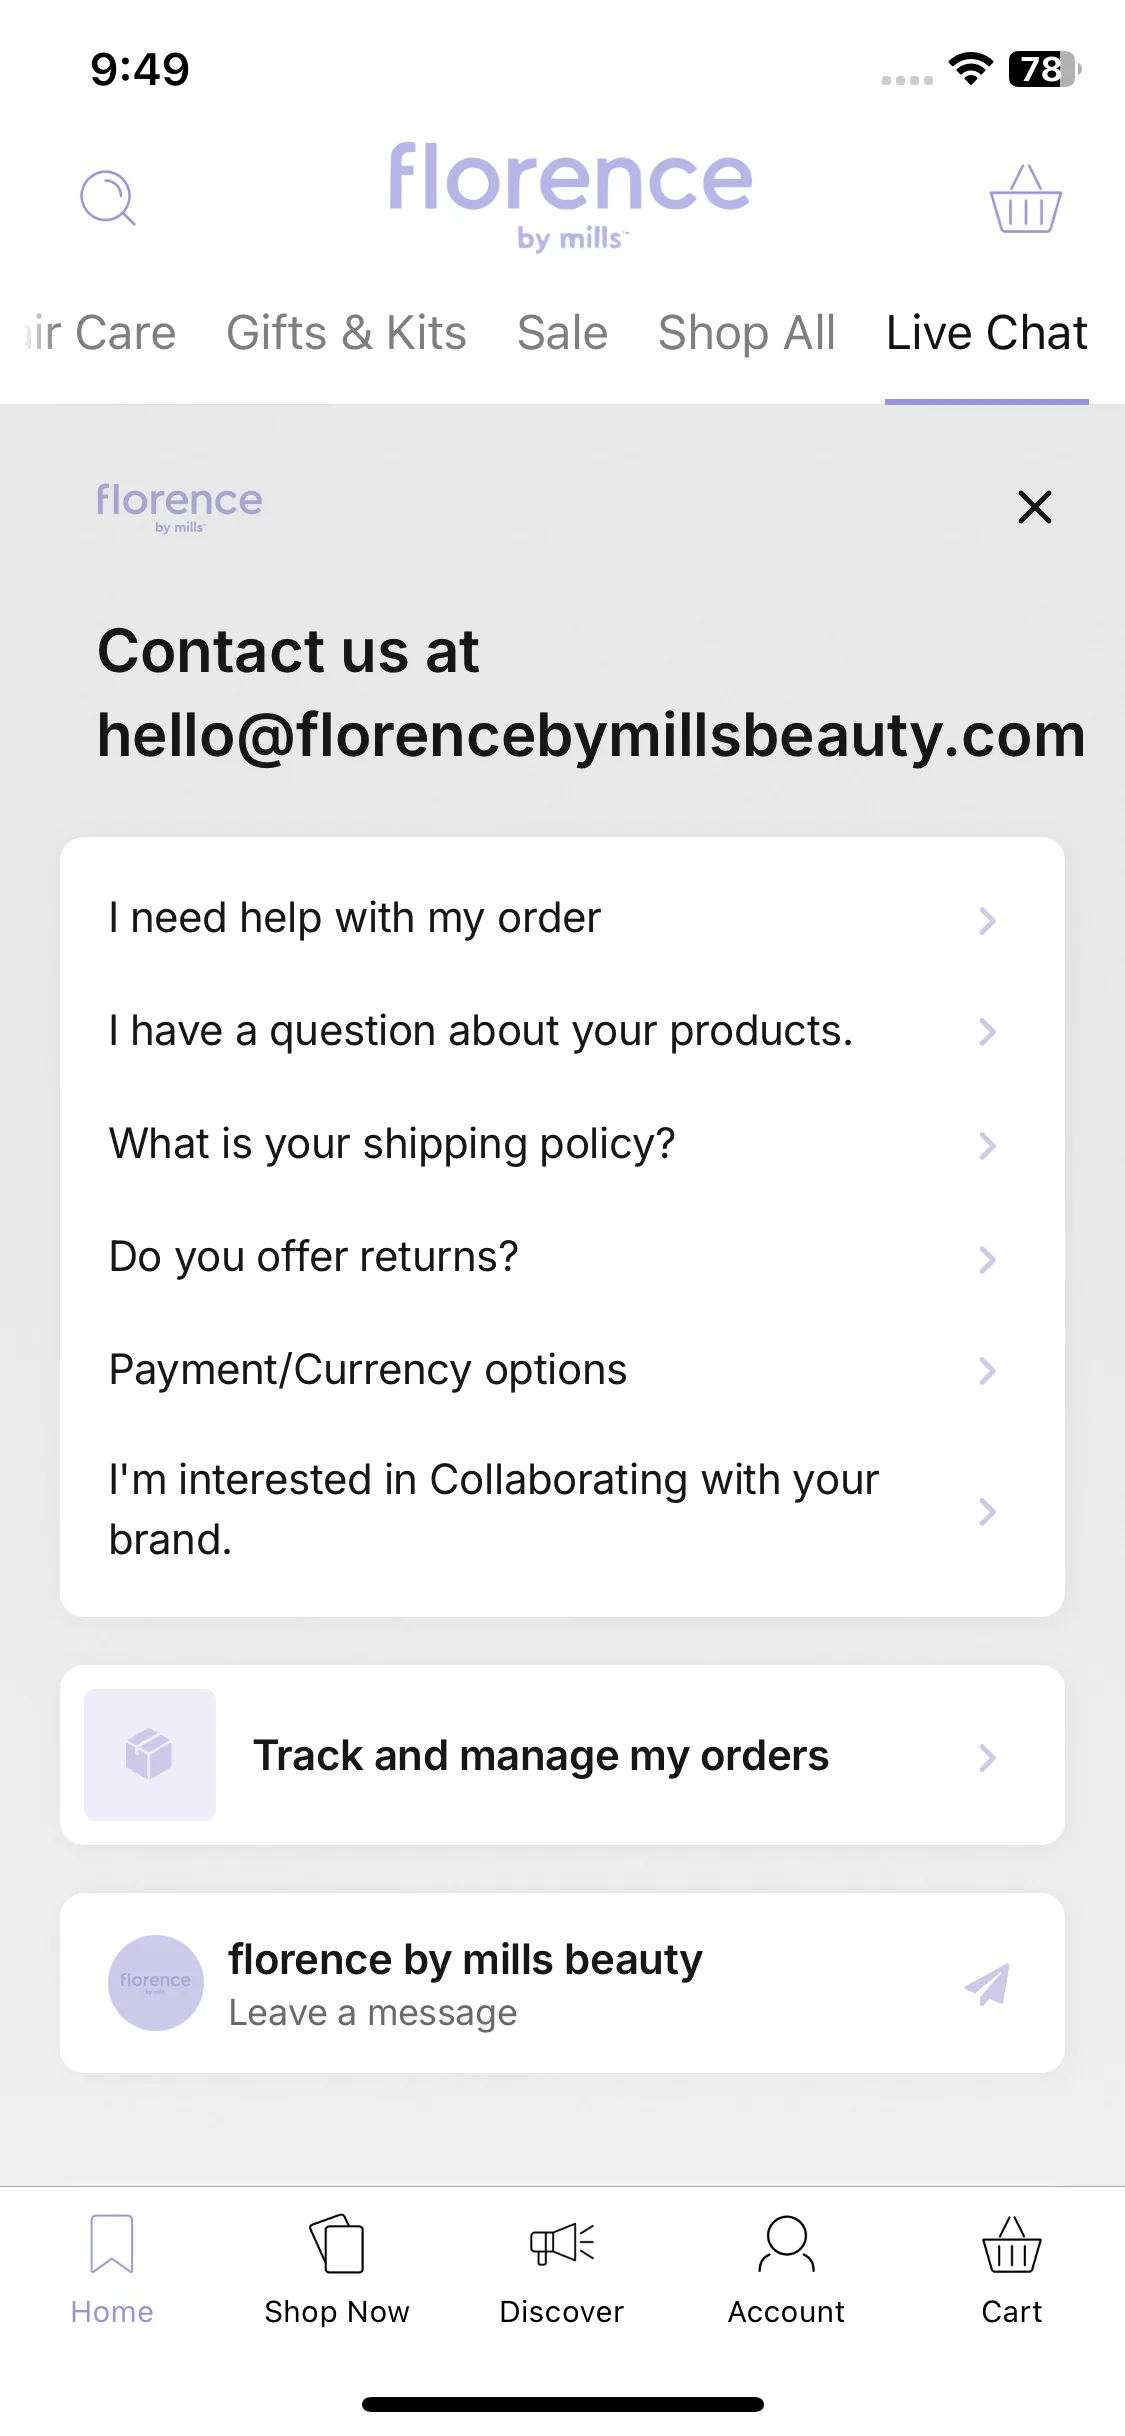Open the Shop Now bag icon

point(337,2244)
